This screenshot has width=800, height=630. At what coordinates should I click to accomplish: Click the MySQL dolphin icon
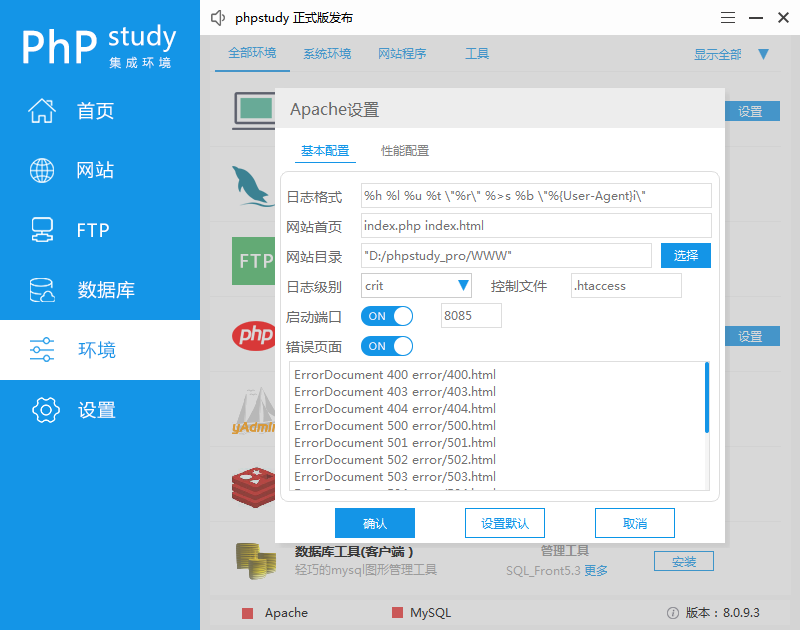253,186
